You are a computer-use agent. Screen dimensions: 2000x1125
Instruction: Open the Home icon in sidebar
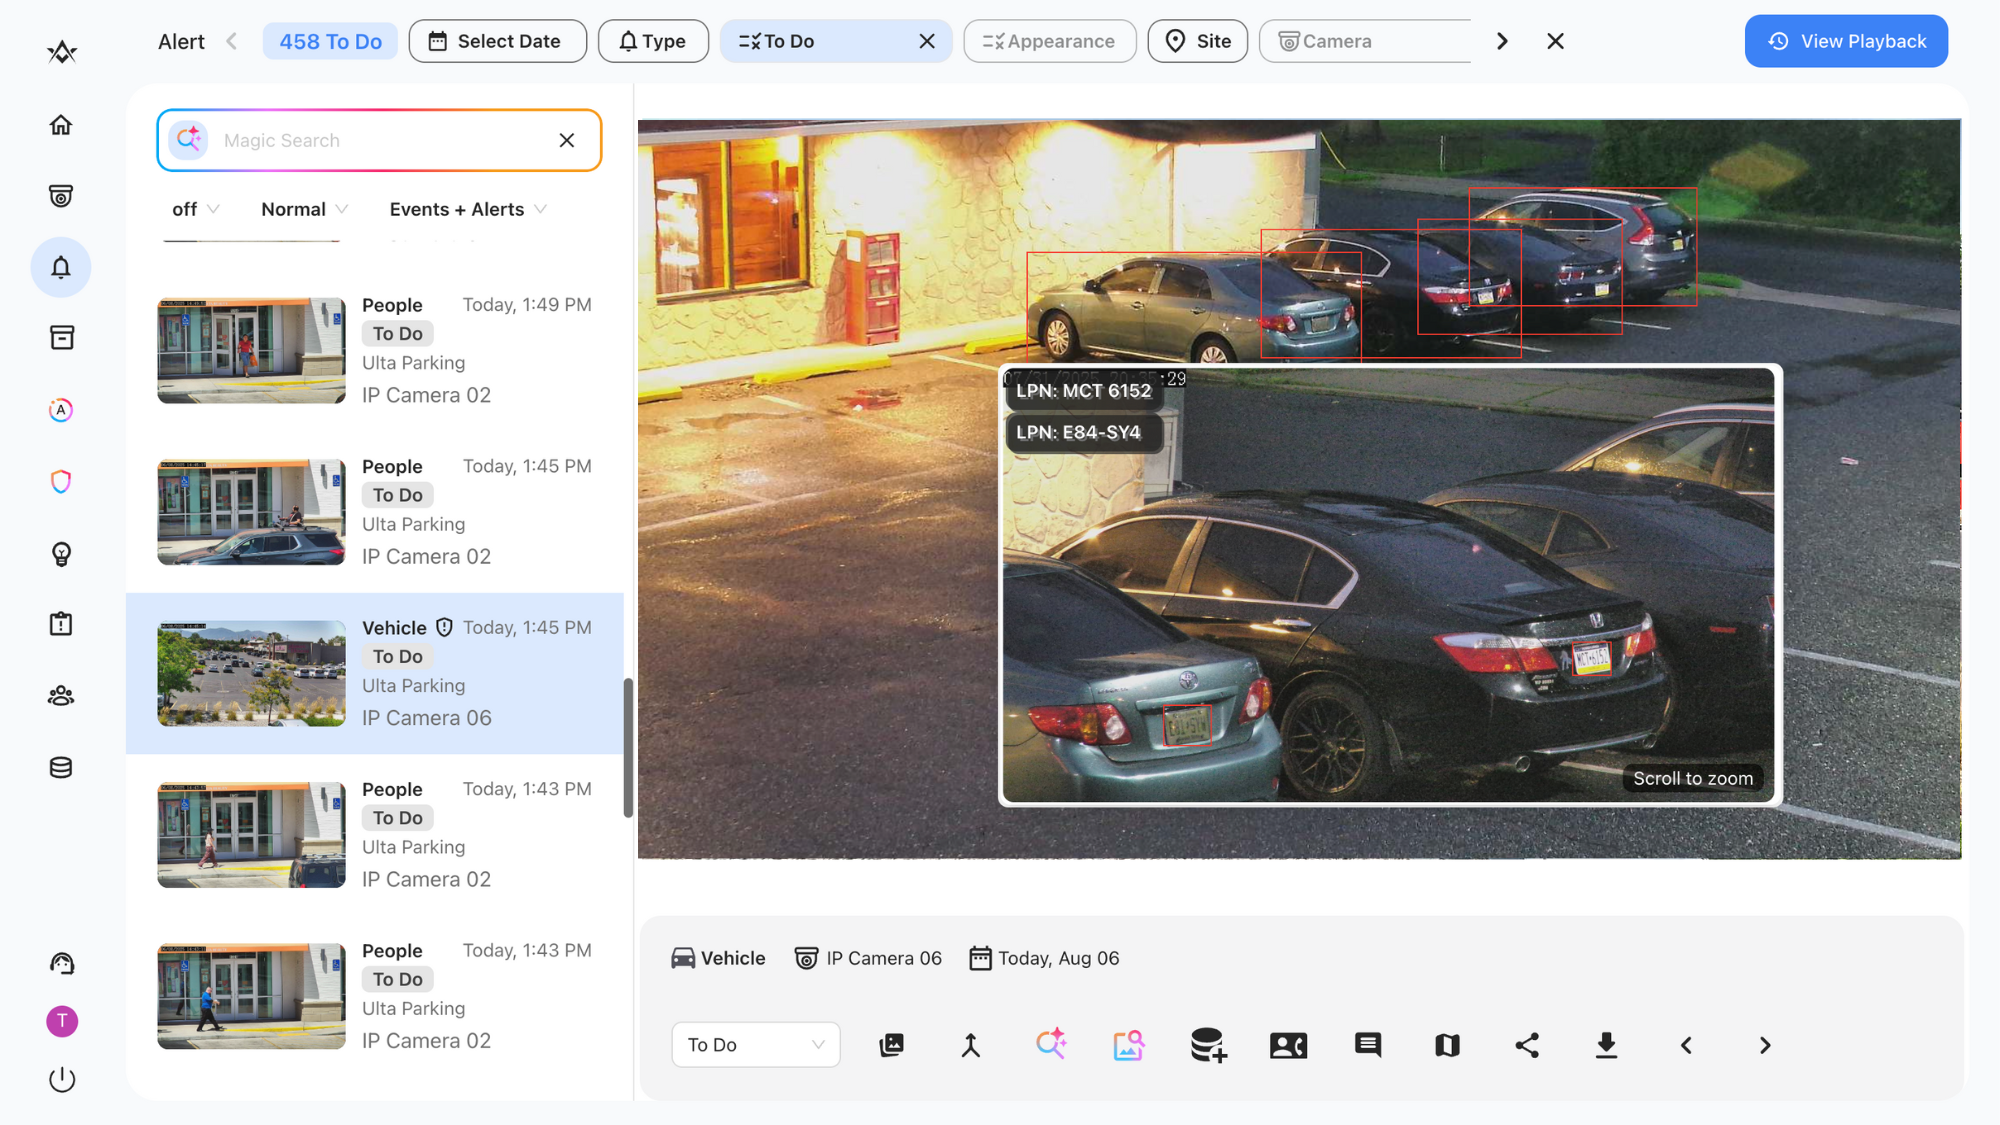pos(61,125)
